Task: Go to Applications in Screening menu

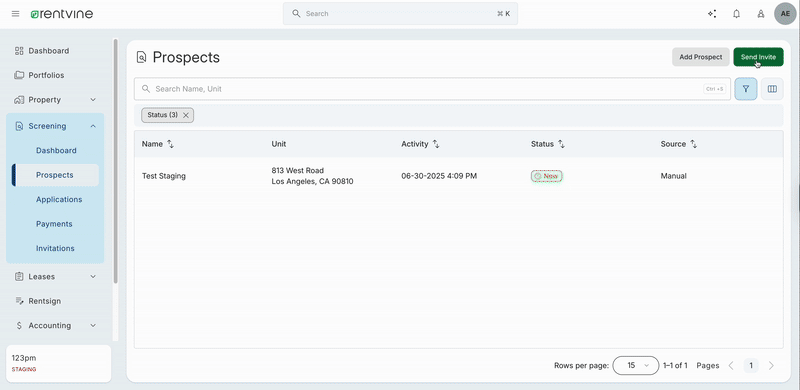Action: (59, 200)
